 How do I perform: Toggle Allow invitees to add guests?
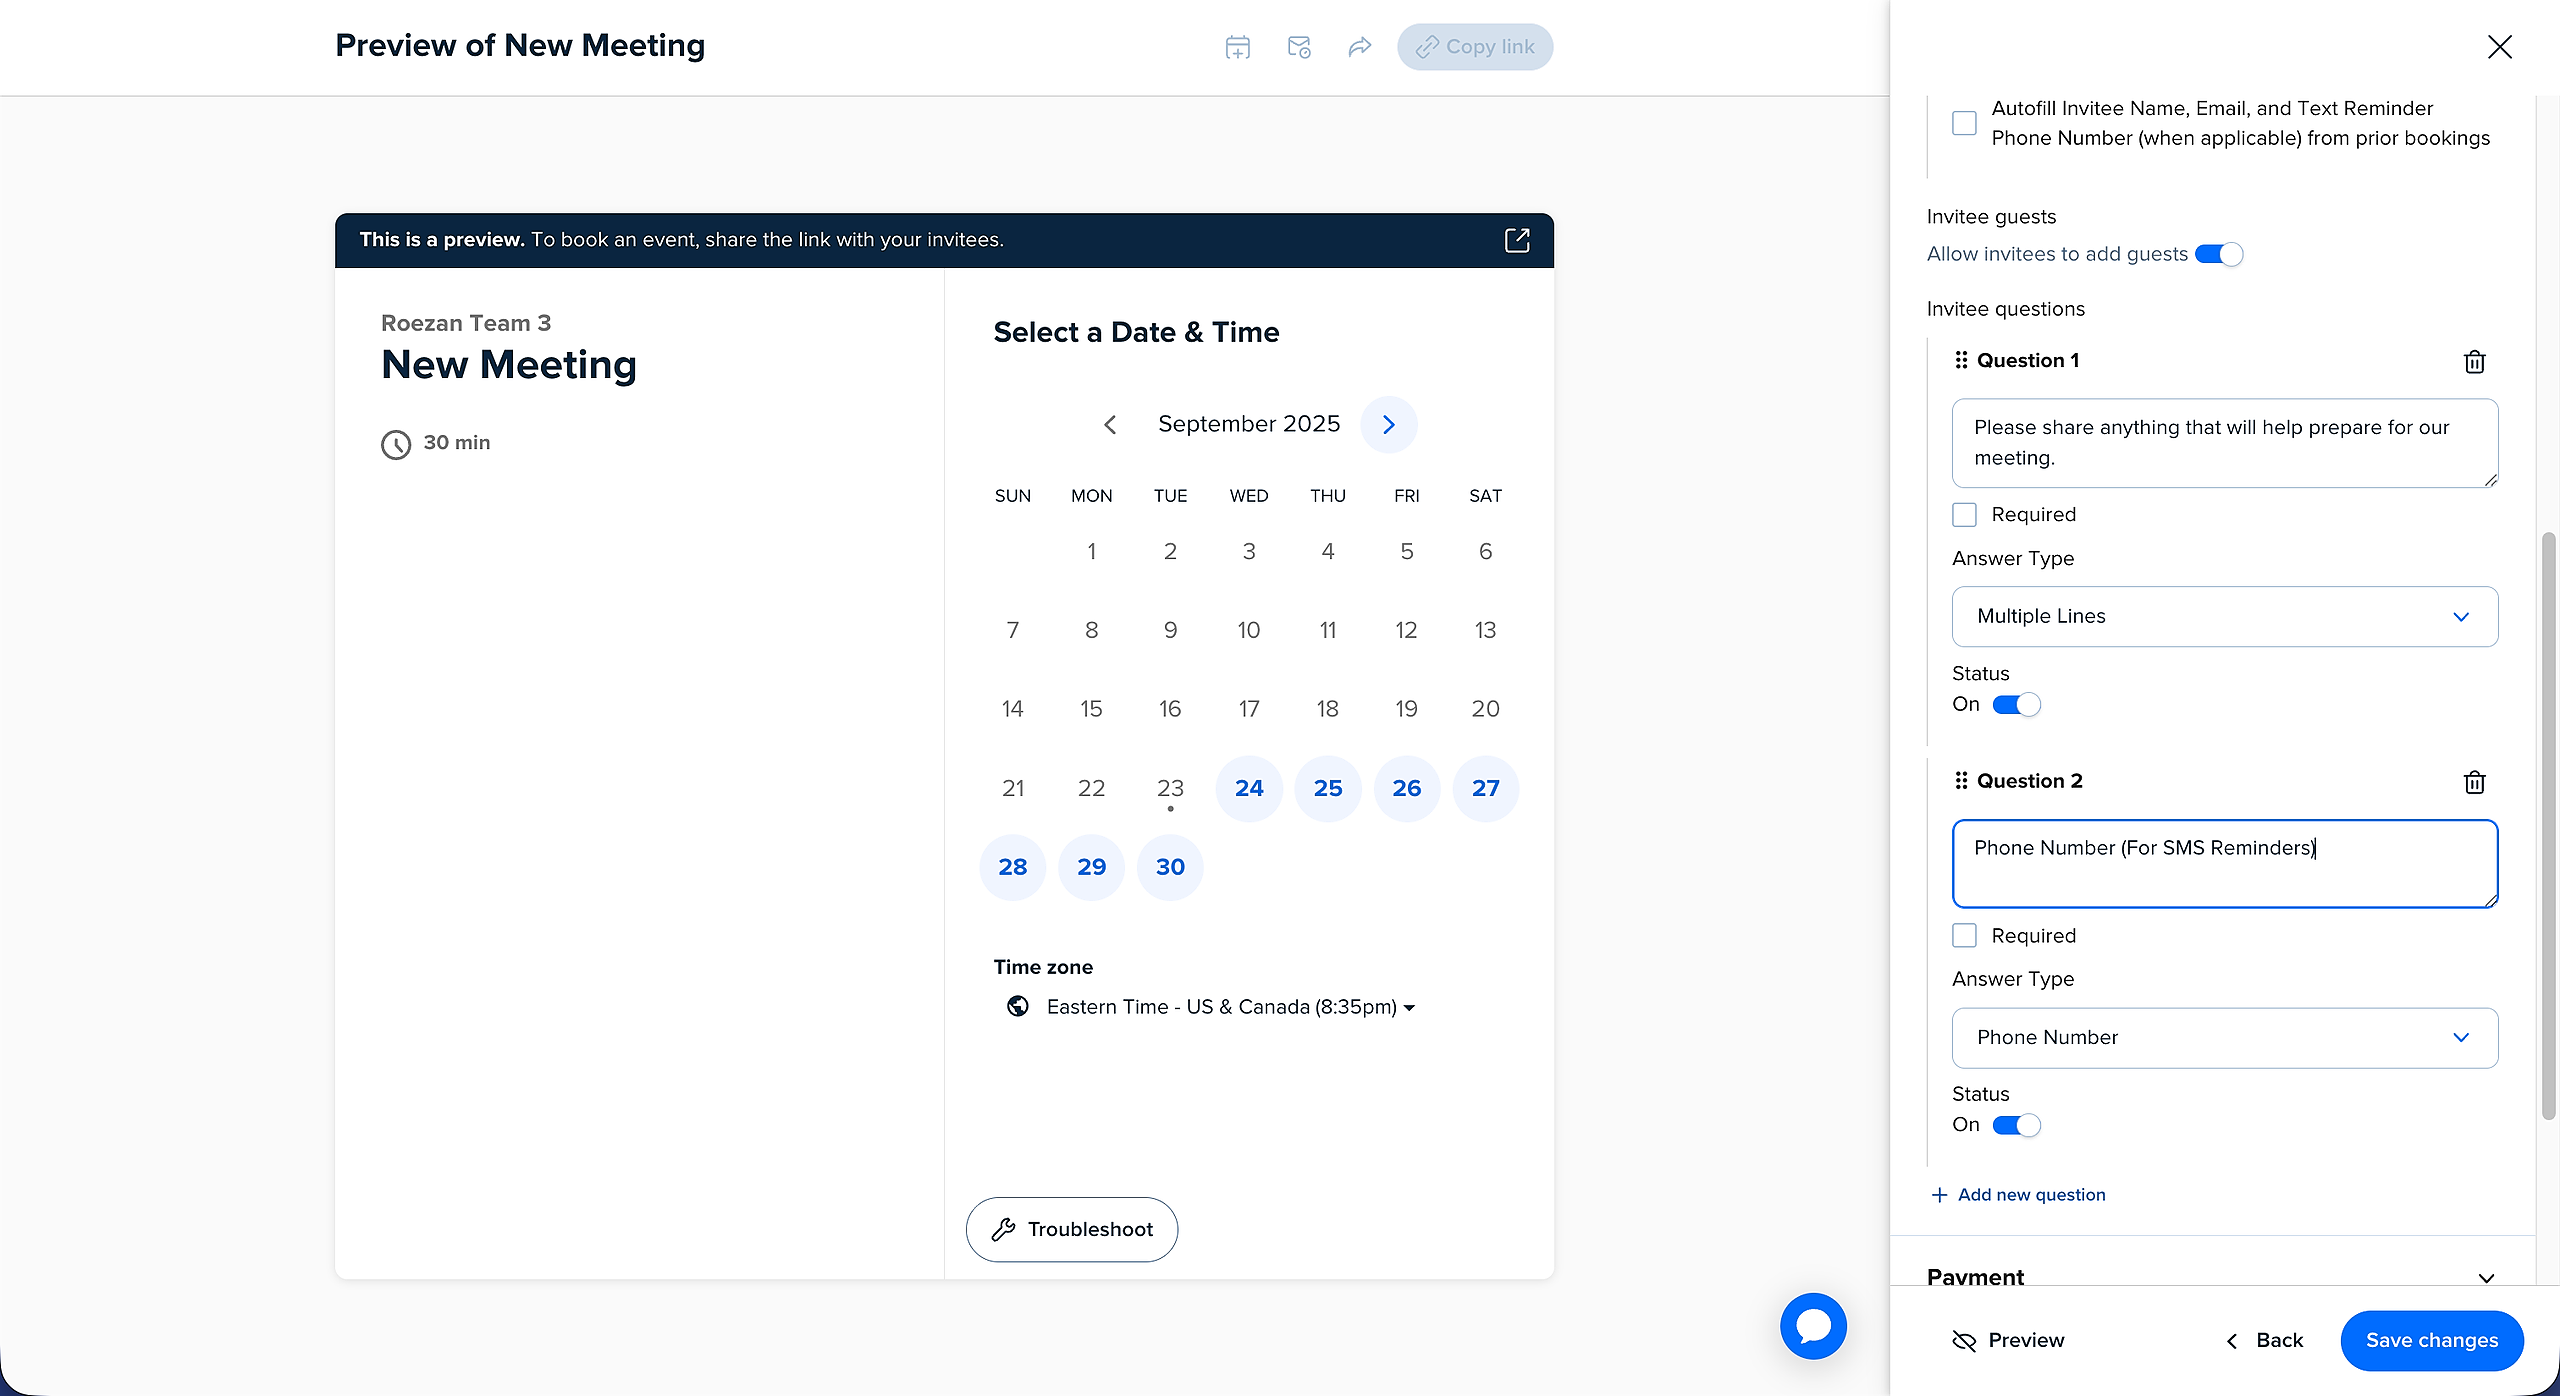2218,255
